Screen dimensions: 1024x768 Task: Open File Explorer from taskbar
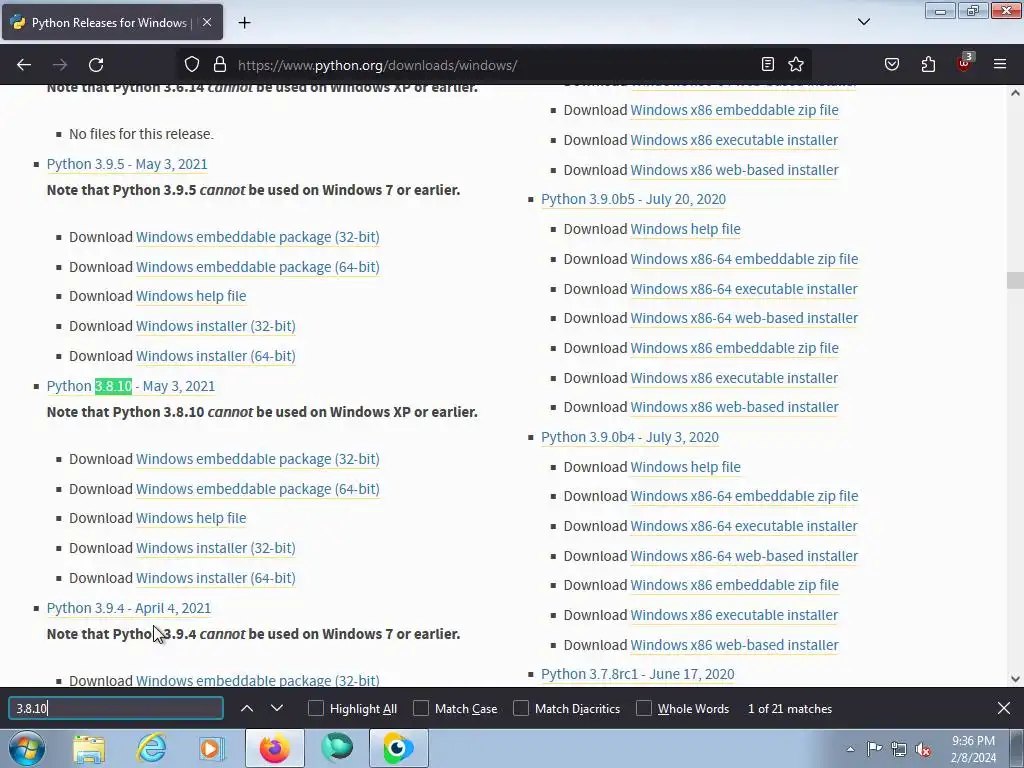[x=89, y=749]
